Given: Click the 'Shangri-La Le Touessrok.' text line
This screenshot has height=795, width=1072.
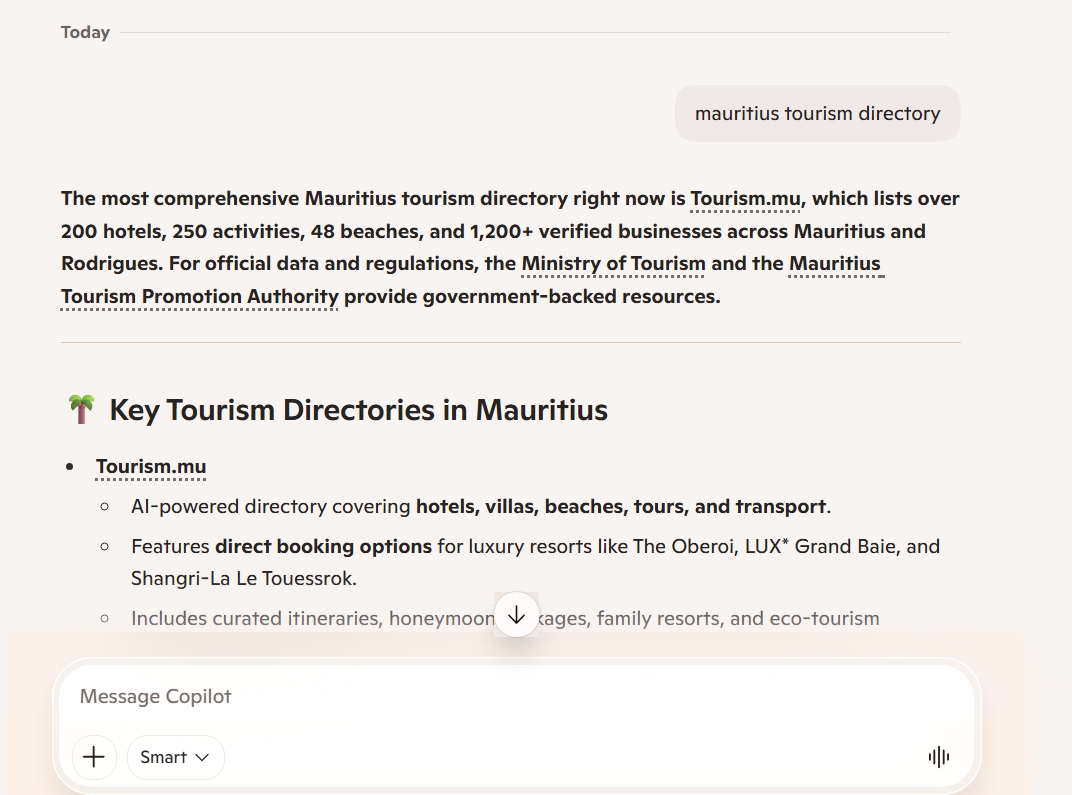Looking at the screenshot, I should [244, 578].
